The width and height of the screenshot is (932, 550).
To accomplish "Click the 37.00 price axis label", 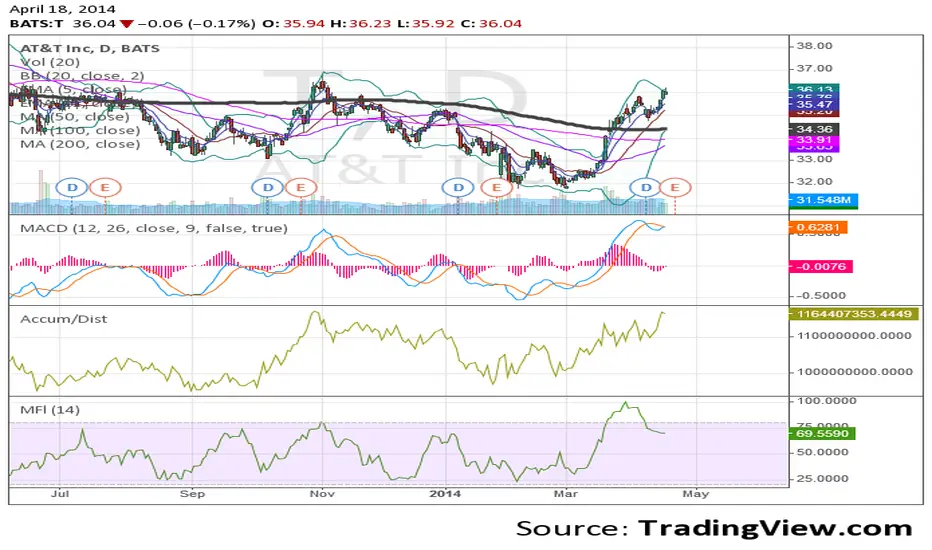I will (x=814, y=68).
